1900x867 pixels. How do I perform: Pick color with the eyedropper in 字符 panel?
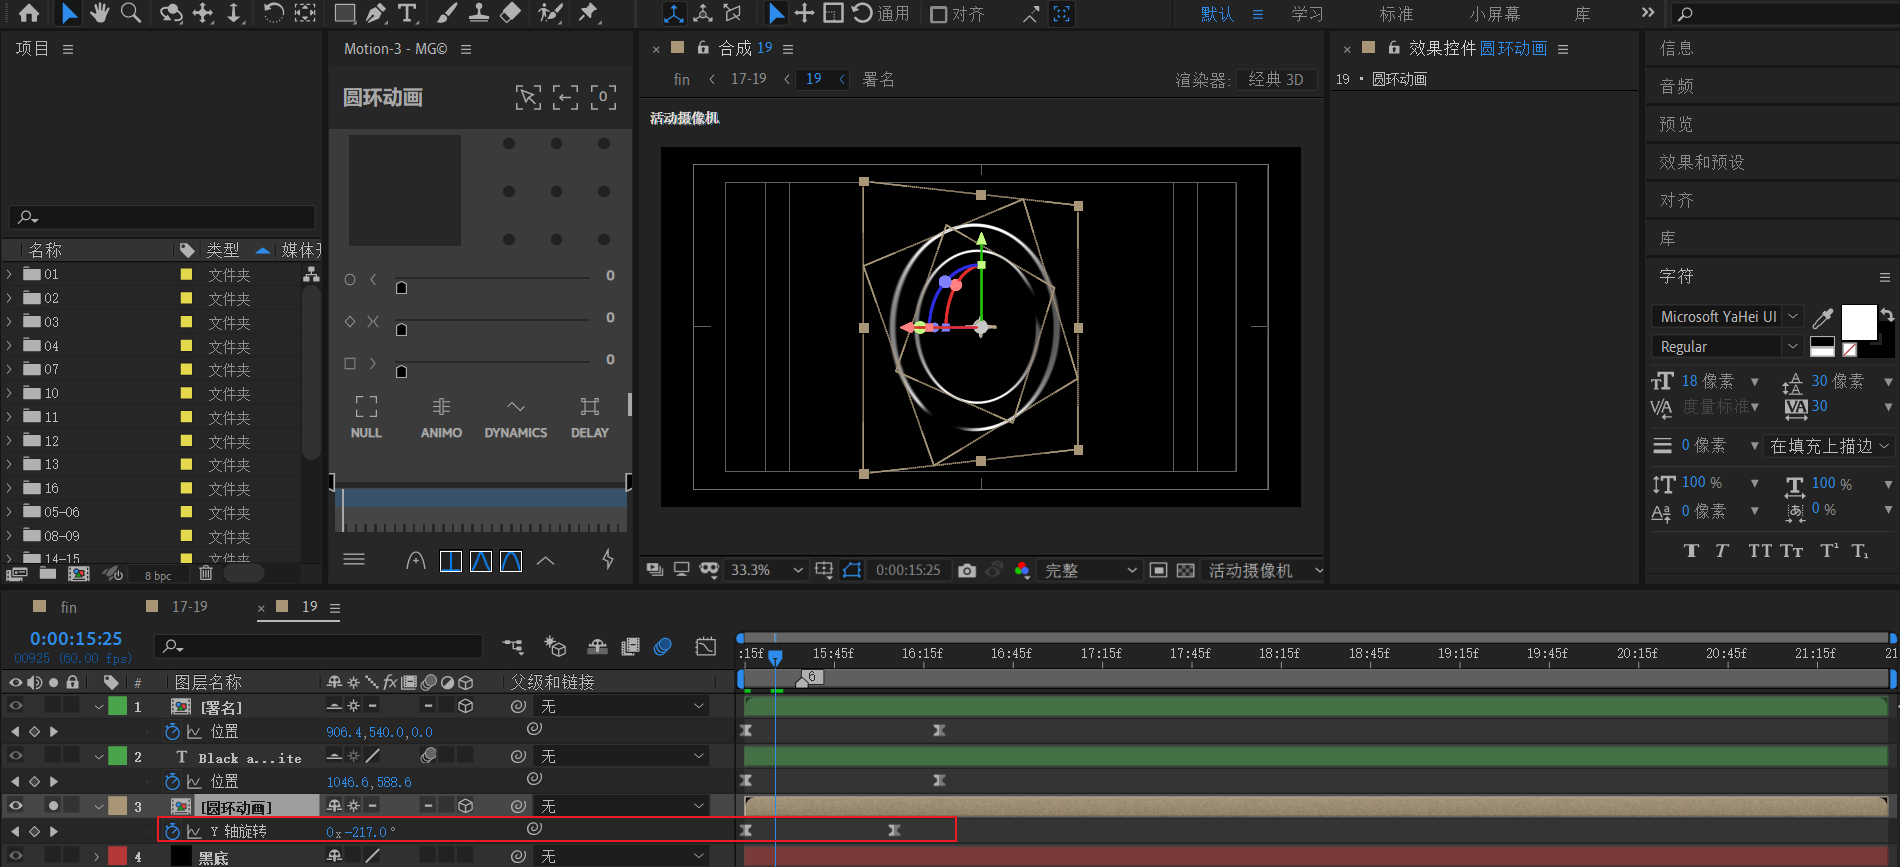1823,318
